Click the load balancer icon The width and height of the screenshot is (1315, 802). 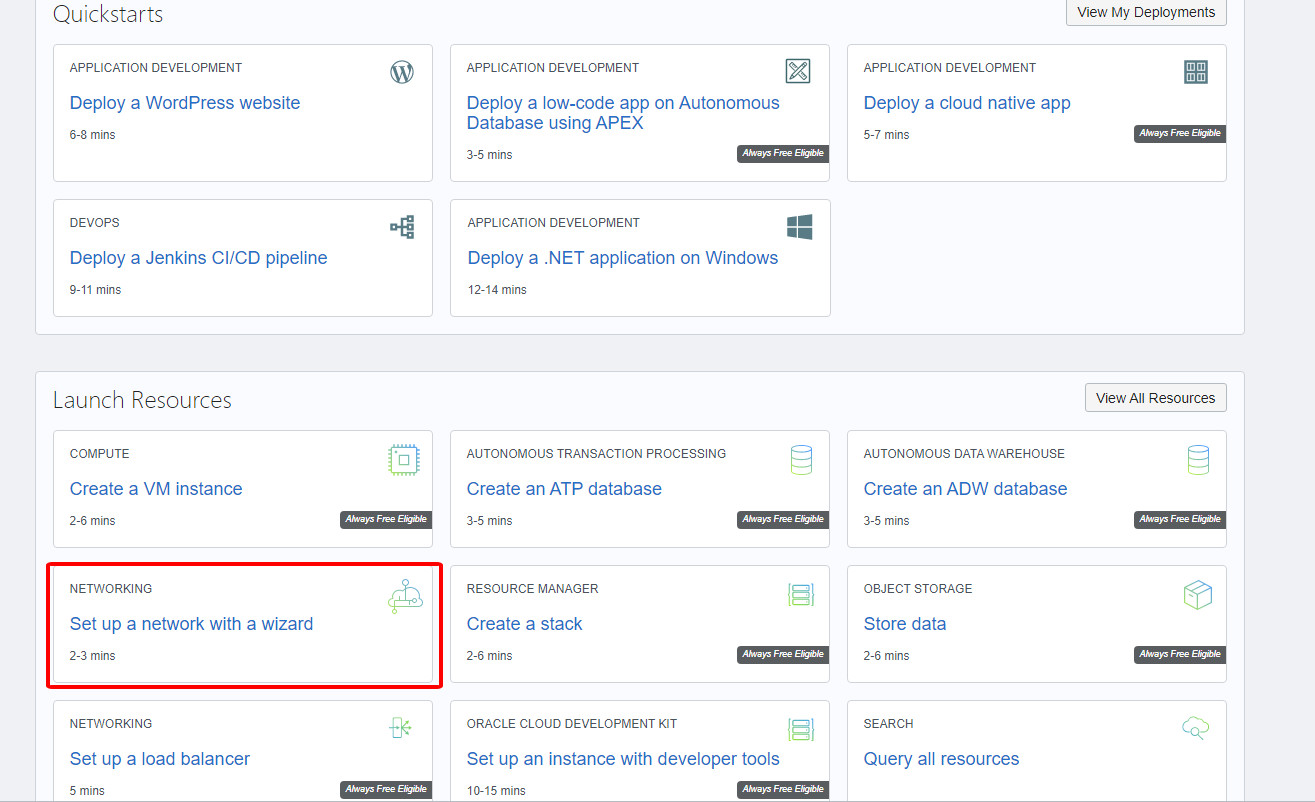[401, 729]
